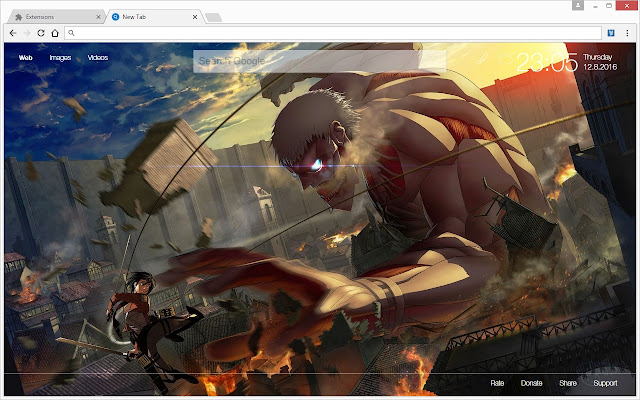Click the blue extension icon in toolbar
Viewport: 640px width, 400px height.
click(x=611, y=33)
